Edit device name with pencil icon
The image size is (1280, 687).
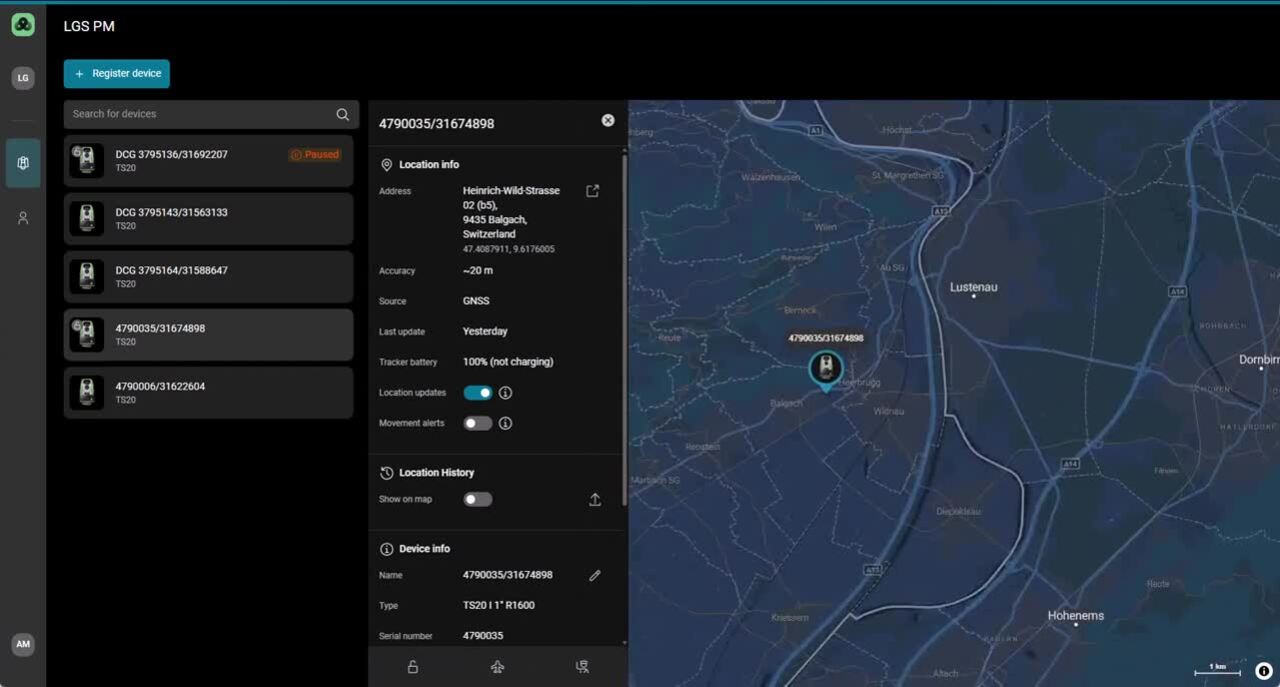tap(595, 576)
